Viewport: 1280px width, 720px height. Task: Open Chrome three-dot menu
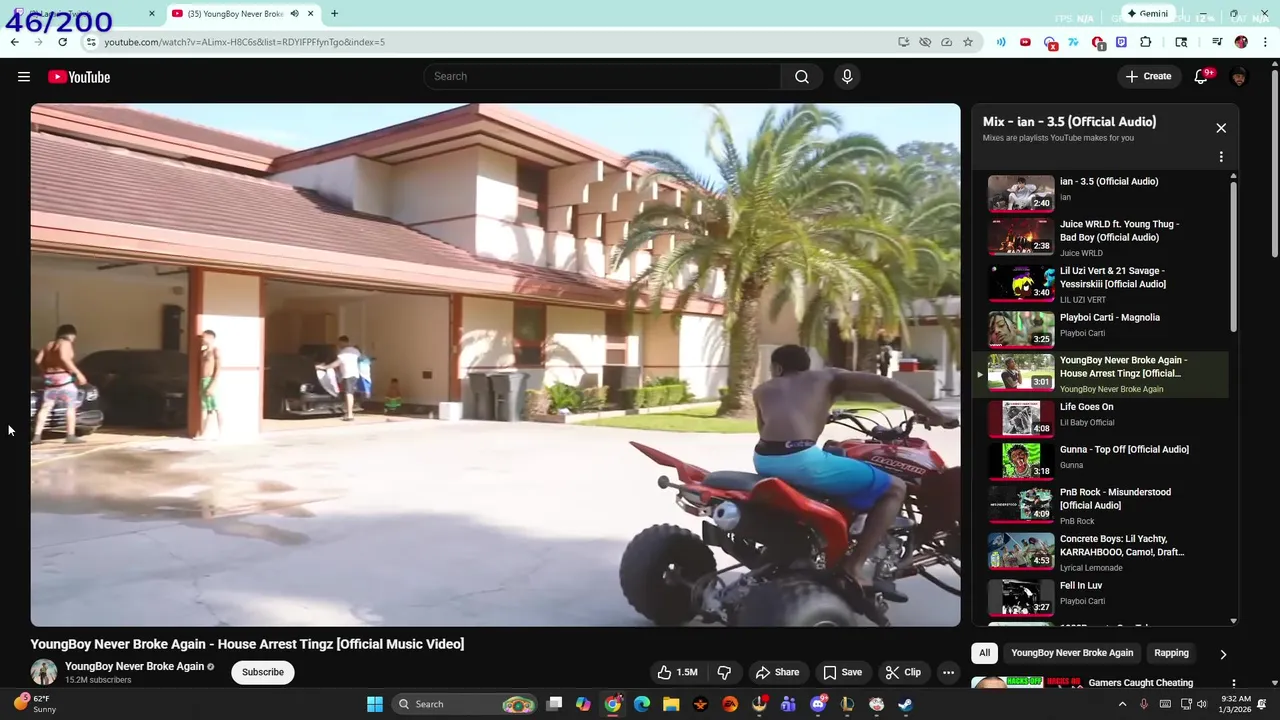[x=1266, y=42]
